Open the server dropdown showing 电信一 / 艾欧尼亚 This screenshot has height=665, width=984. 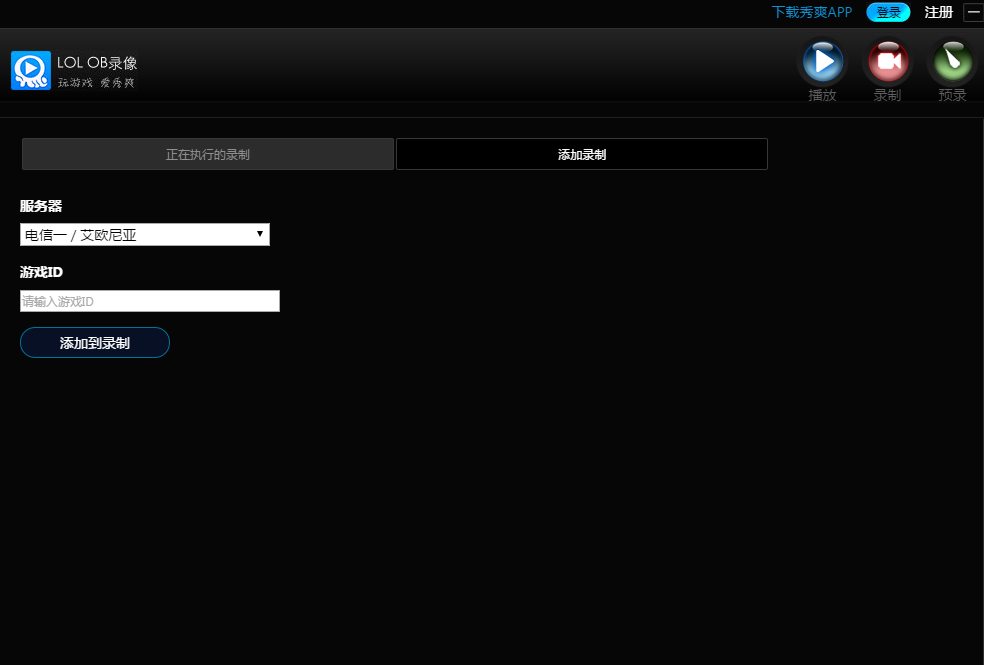[x=140, y=235]
